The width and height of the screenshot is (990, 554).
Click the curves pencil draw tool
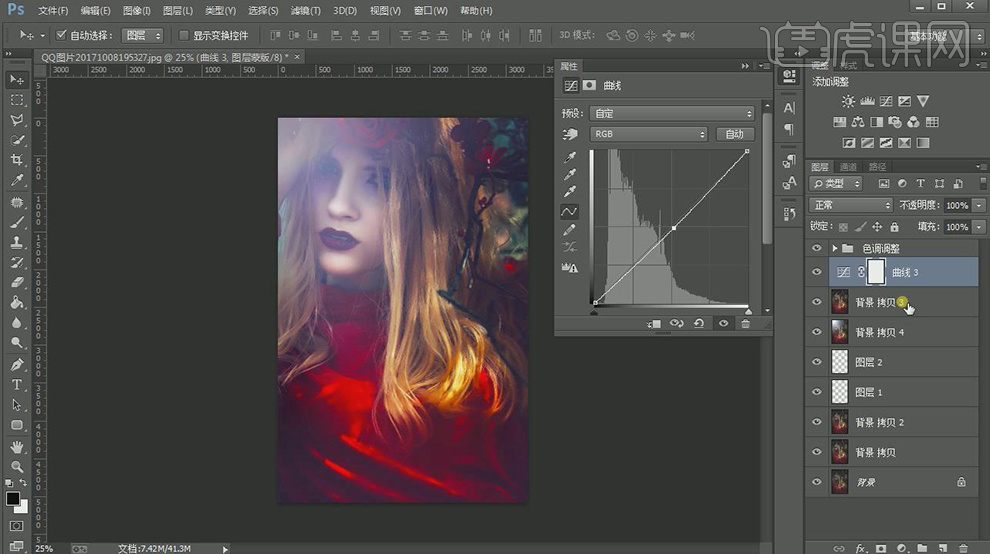tap(570, 230)
